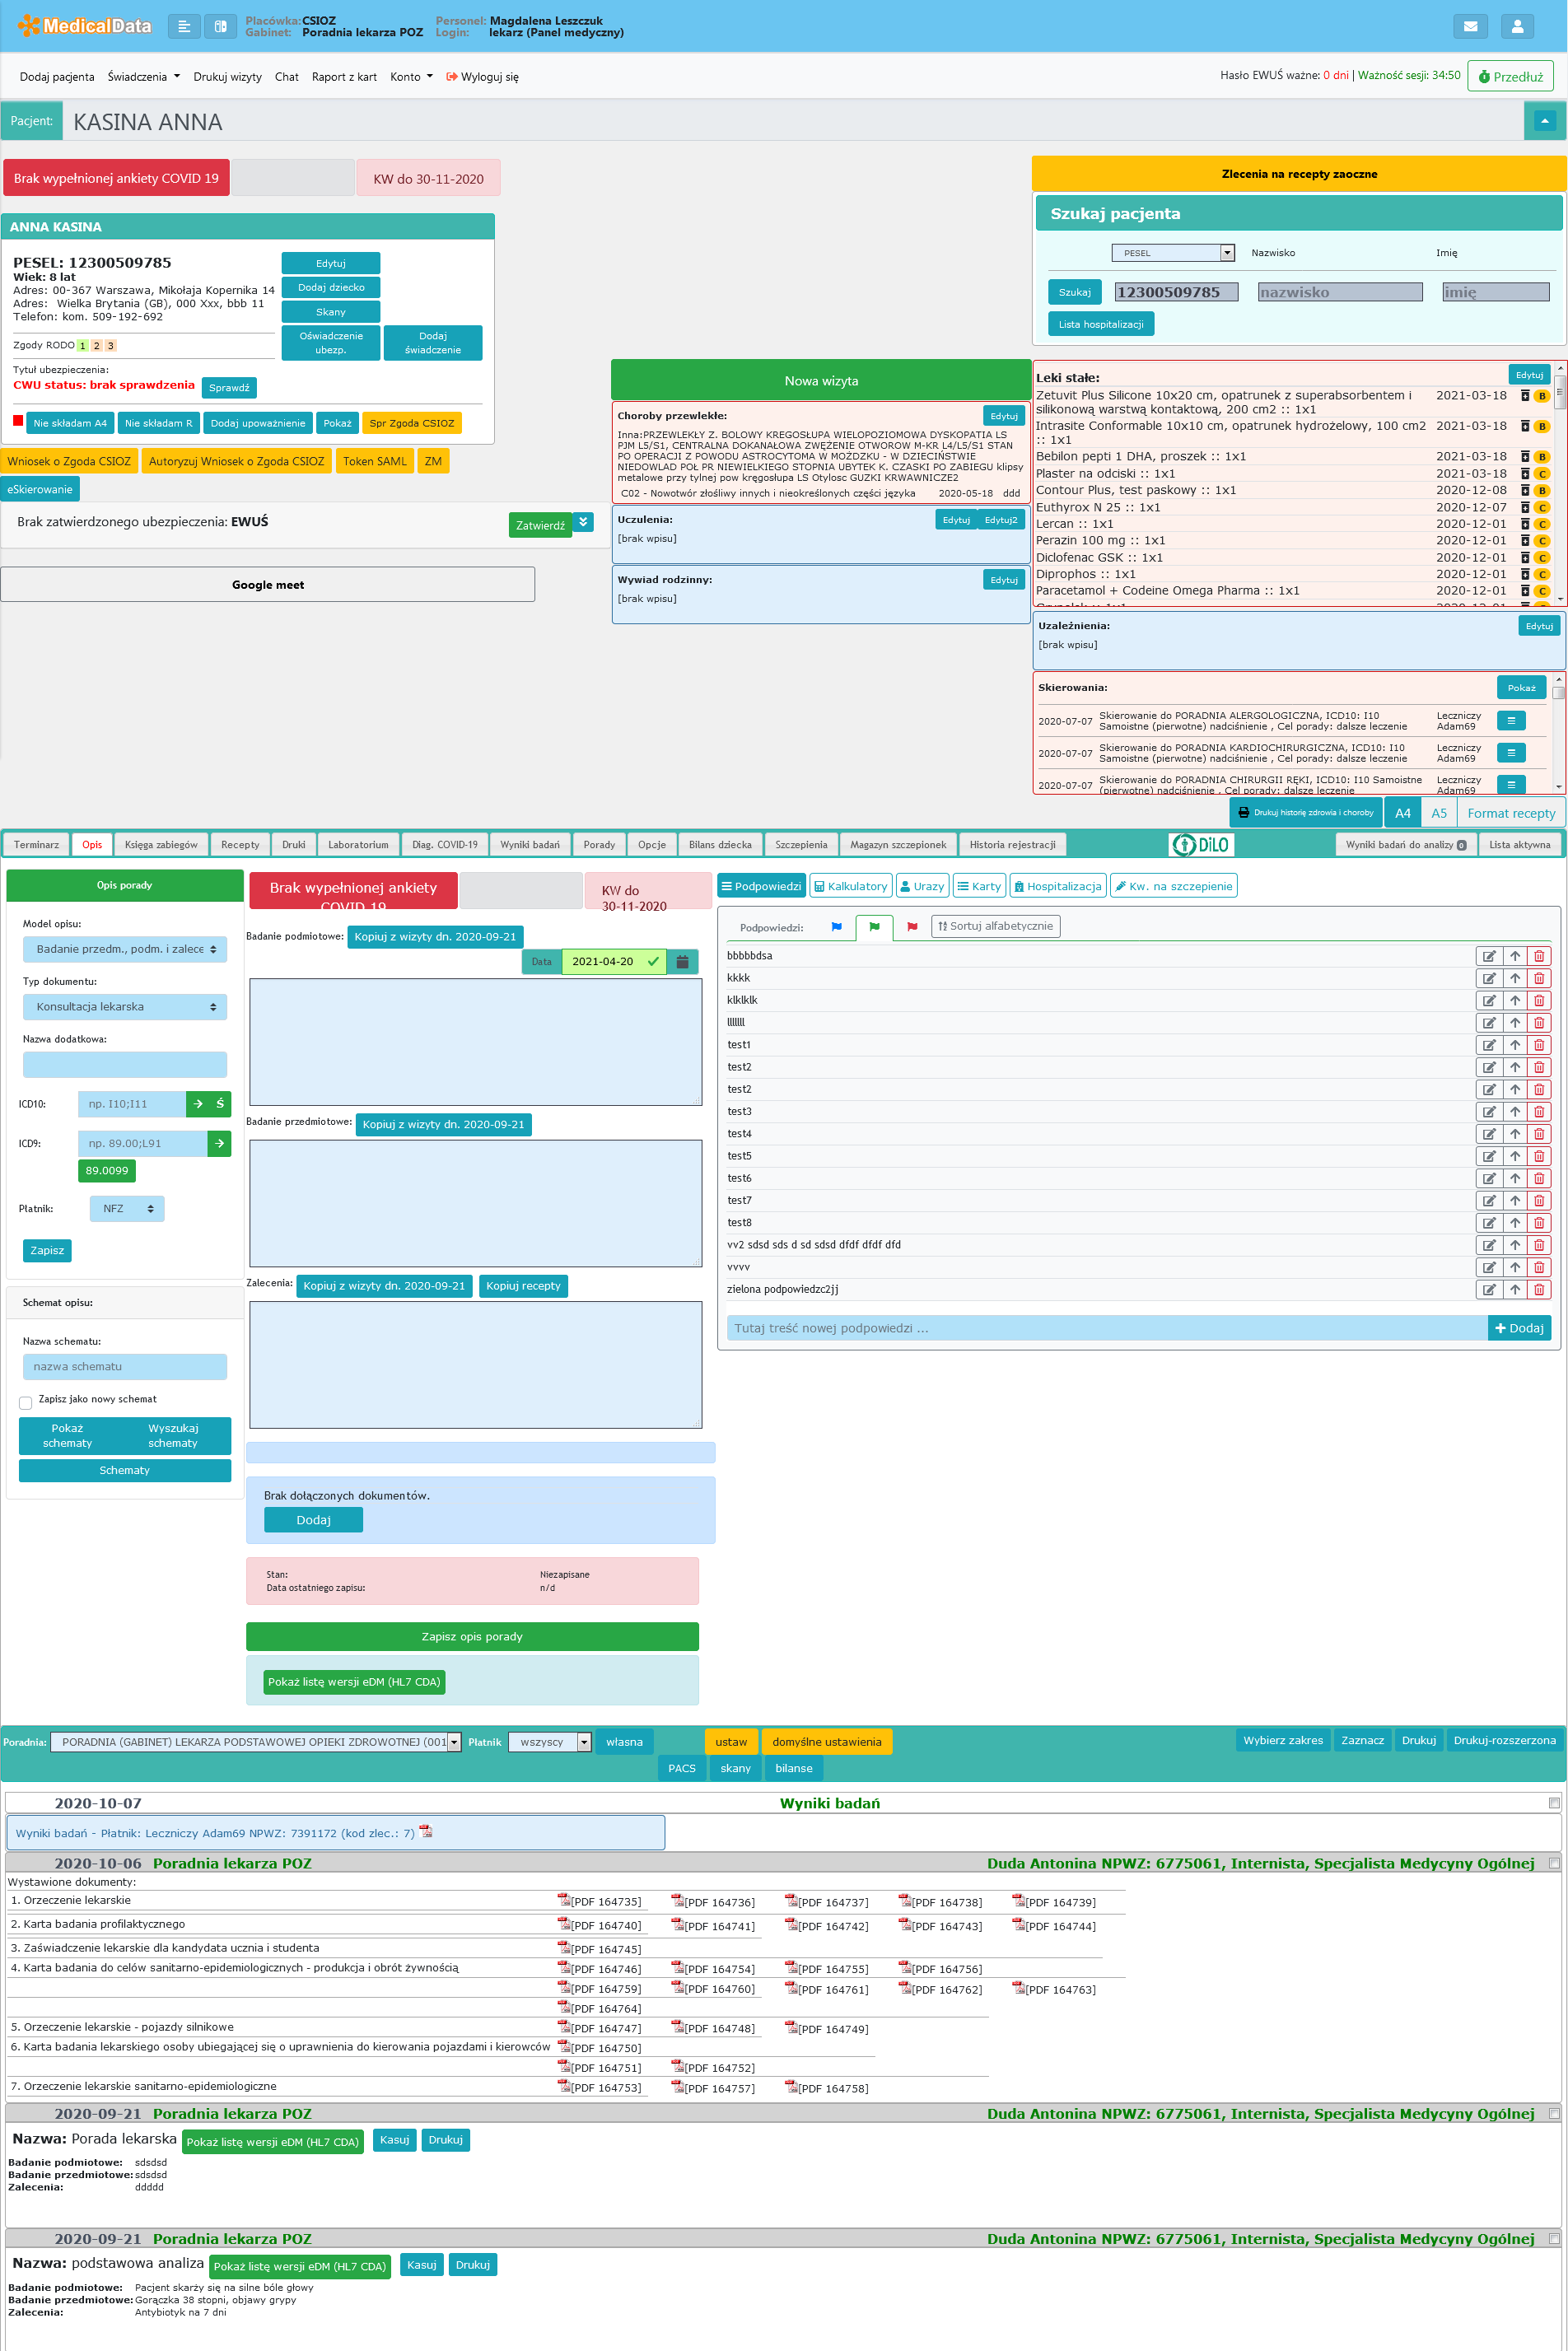Toggle the checkbox on 2020-10-06 visit row
Viewport: 1568px width, 2351px height.
pos(1553,1863)
